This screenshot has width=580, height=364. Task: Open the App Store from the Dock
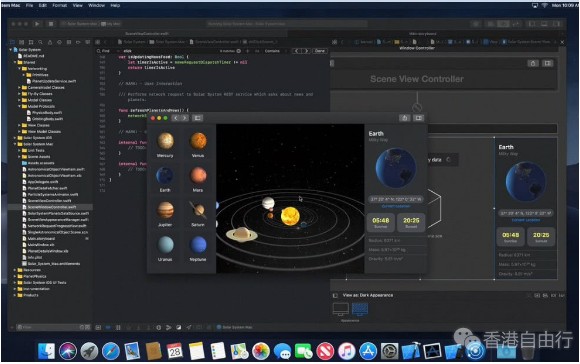coord(368,351)
